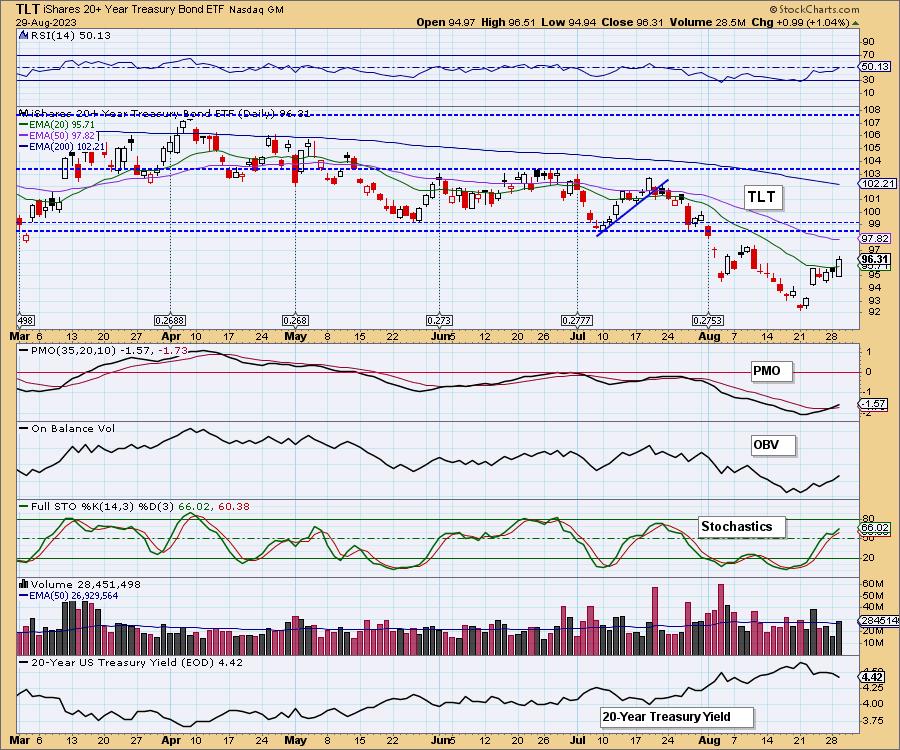This screenshot has width=900, height=750.
Task: Click the Aug label on bottom date axis
Action: click(x=709, y=740)
